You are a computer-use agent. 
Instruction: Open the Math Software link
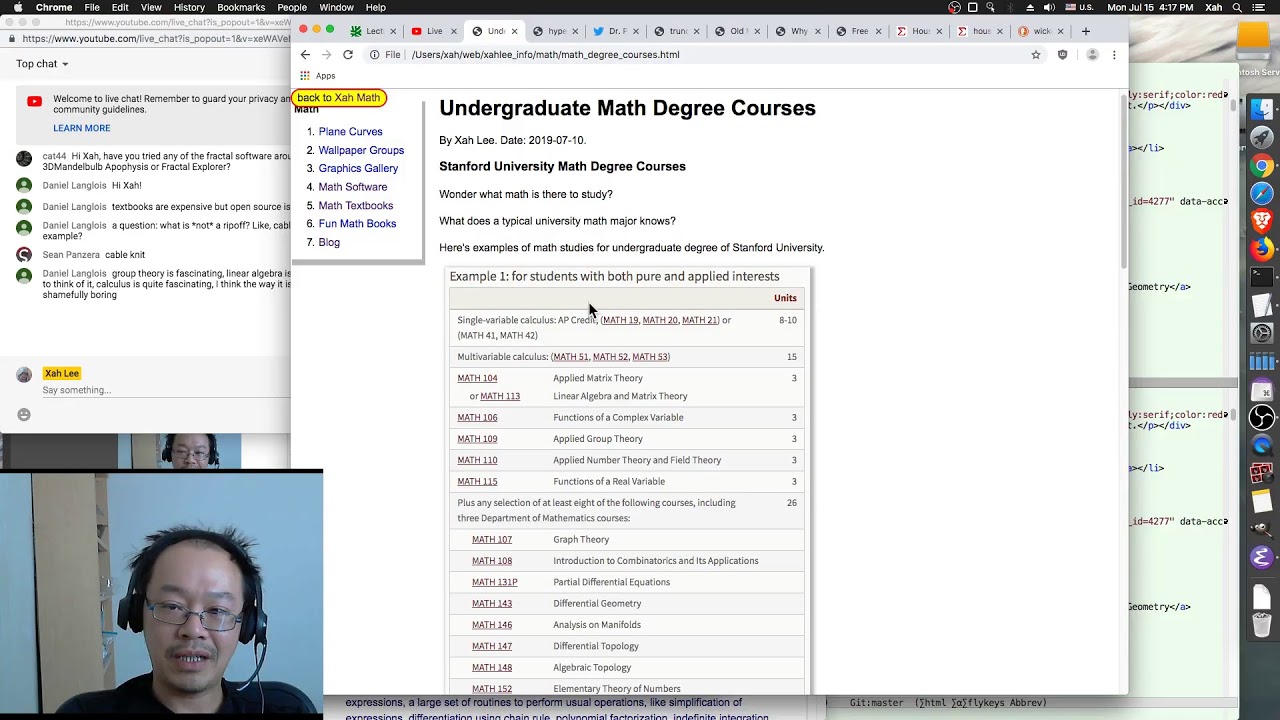coord(353,187)
